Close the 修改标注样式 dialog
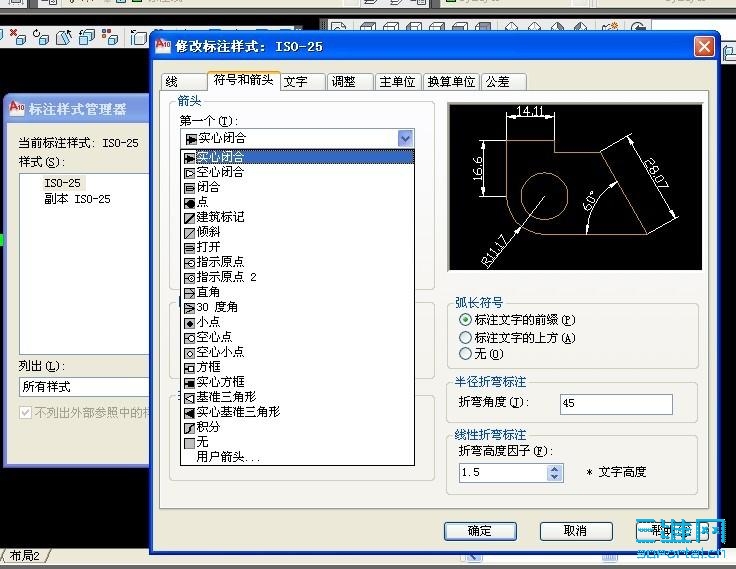This screenshot has height=569, width=736. coord(704,46)
